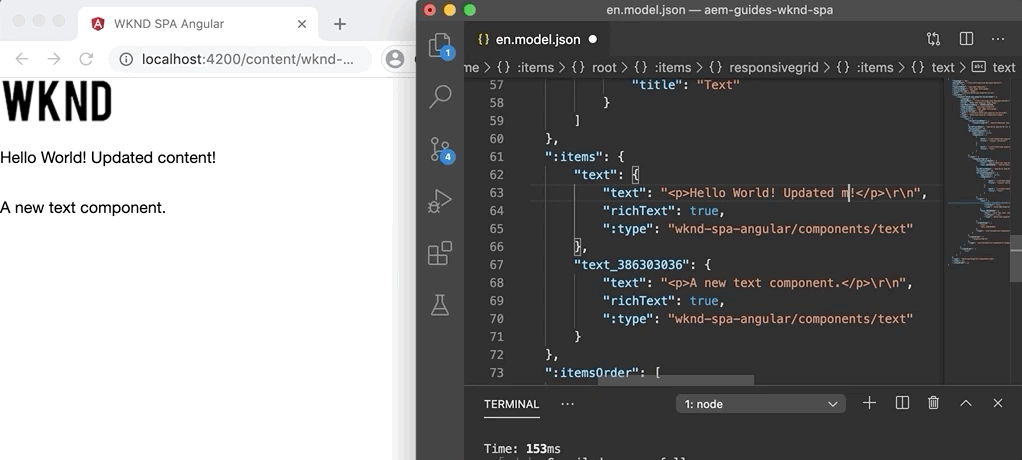The image size is (1022, 460).
Task: Open the Explorer view in VS Code activity bar
Action: click(x=441, y=46)
